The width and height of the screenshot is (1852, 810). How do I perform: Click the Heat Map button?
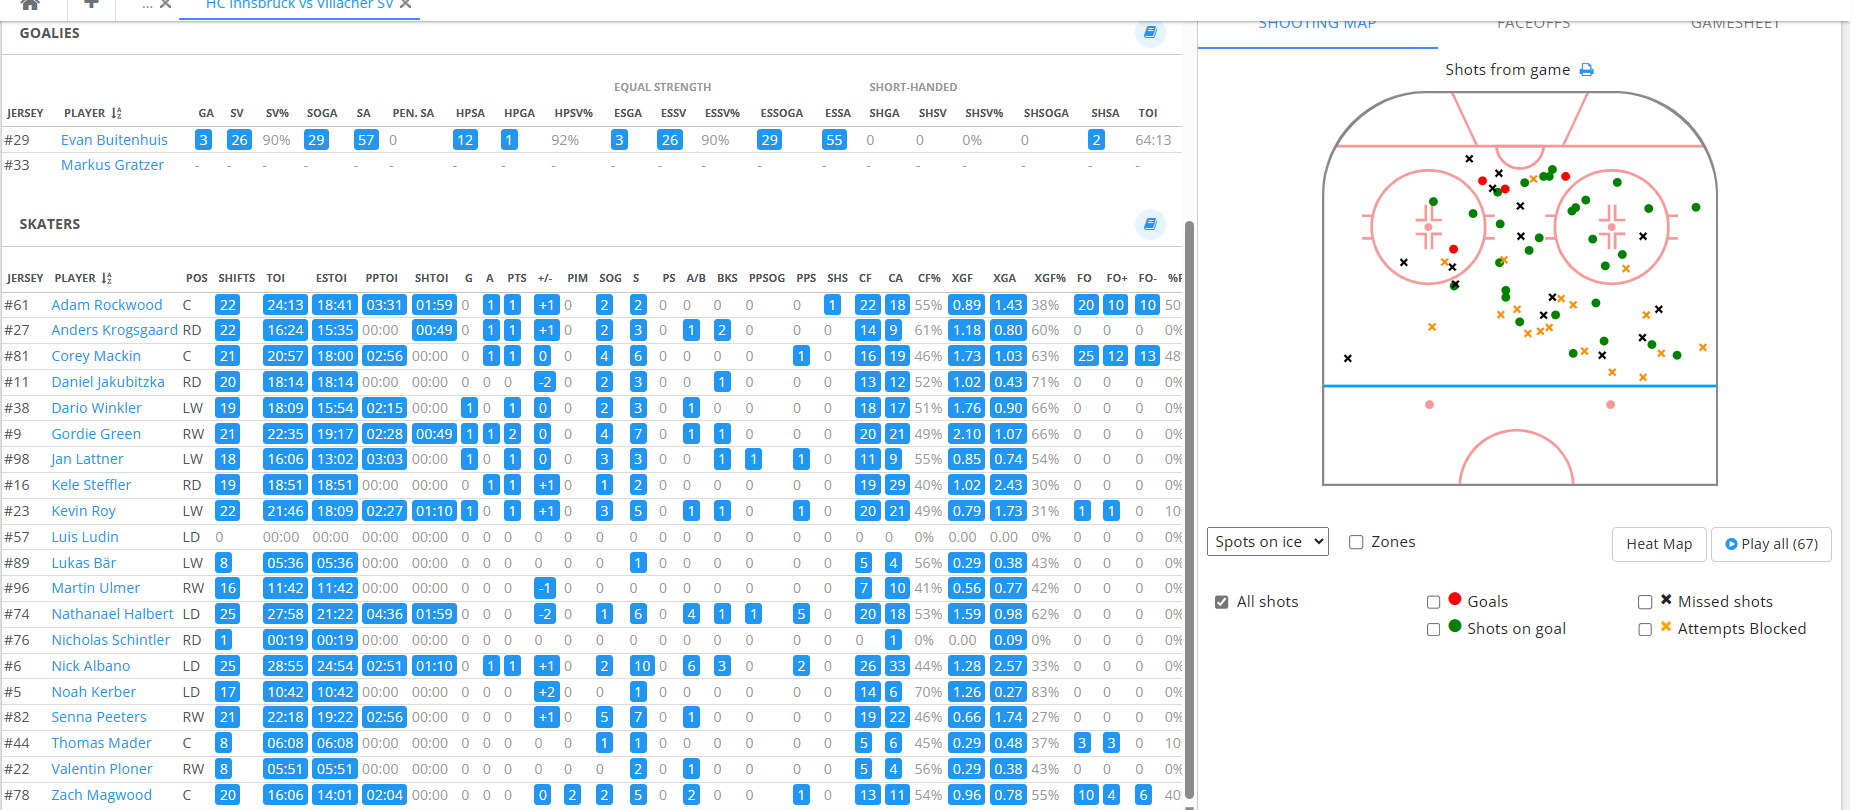click(x=1658, y=544)
